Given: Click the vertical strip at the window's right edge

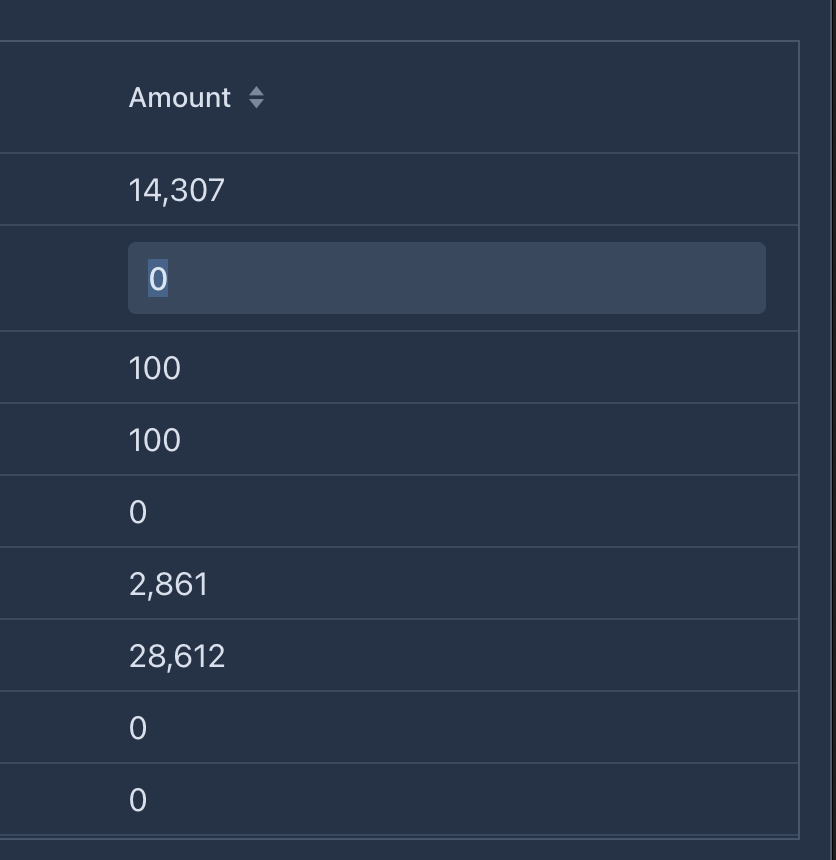Looking at the screenshot, I should pos(833,430).
